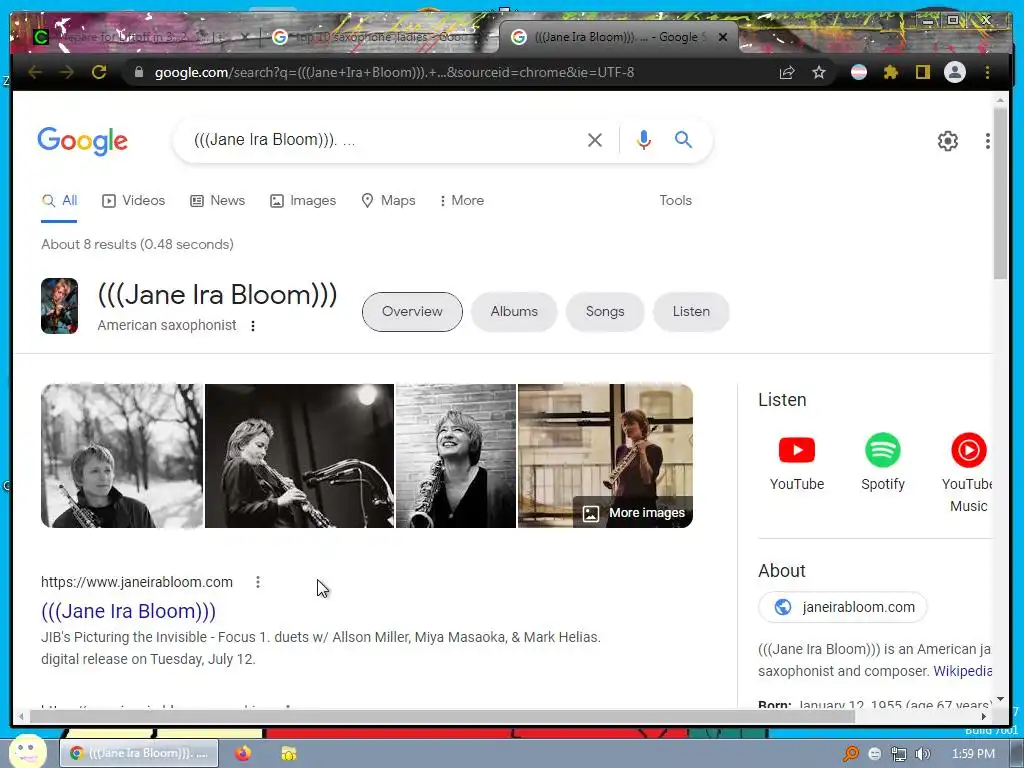This screenshot has width=1024, height=768.
Task: Open file explorer folder from taskbar
Action: tap(288, 753)
